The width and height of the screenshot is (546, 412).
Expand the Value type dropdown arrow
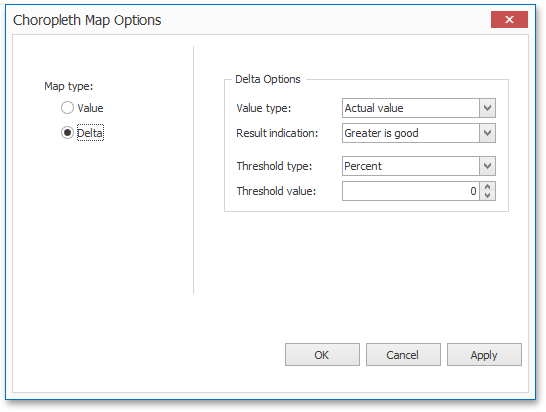click(x=487, y=108)
